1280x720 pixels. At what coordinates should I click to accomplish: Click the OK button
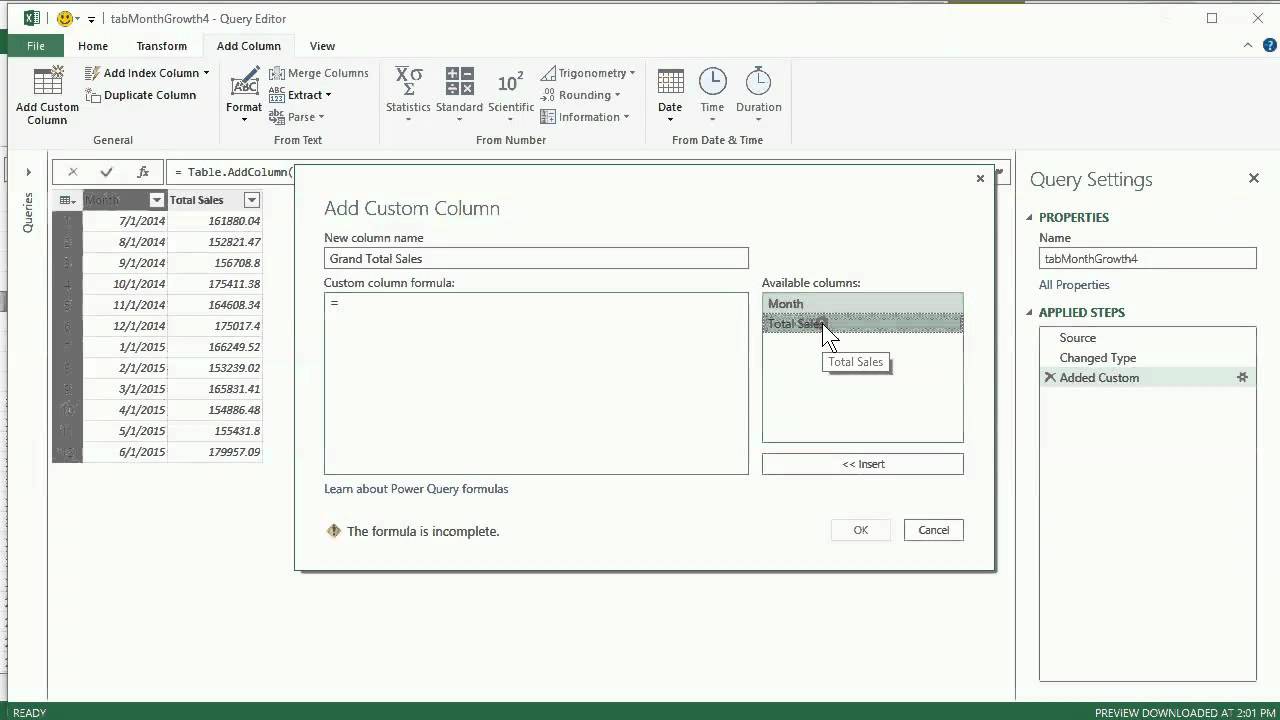pos(861,530)
